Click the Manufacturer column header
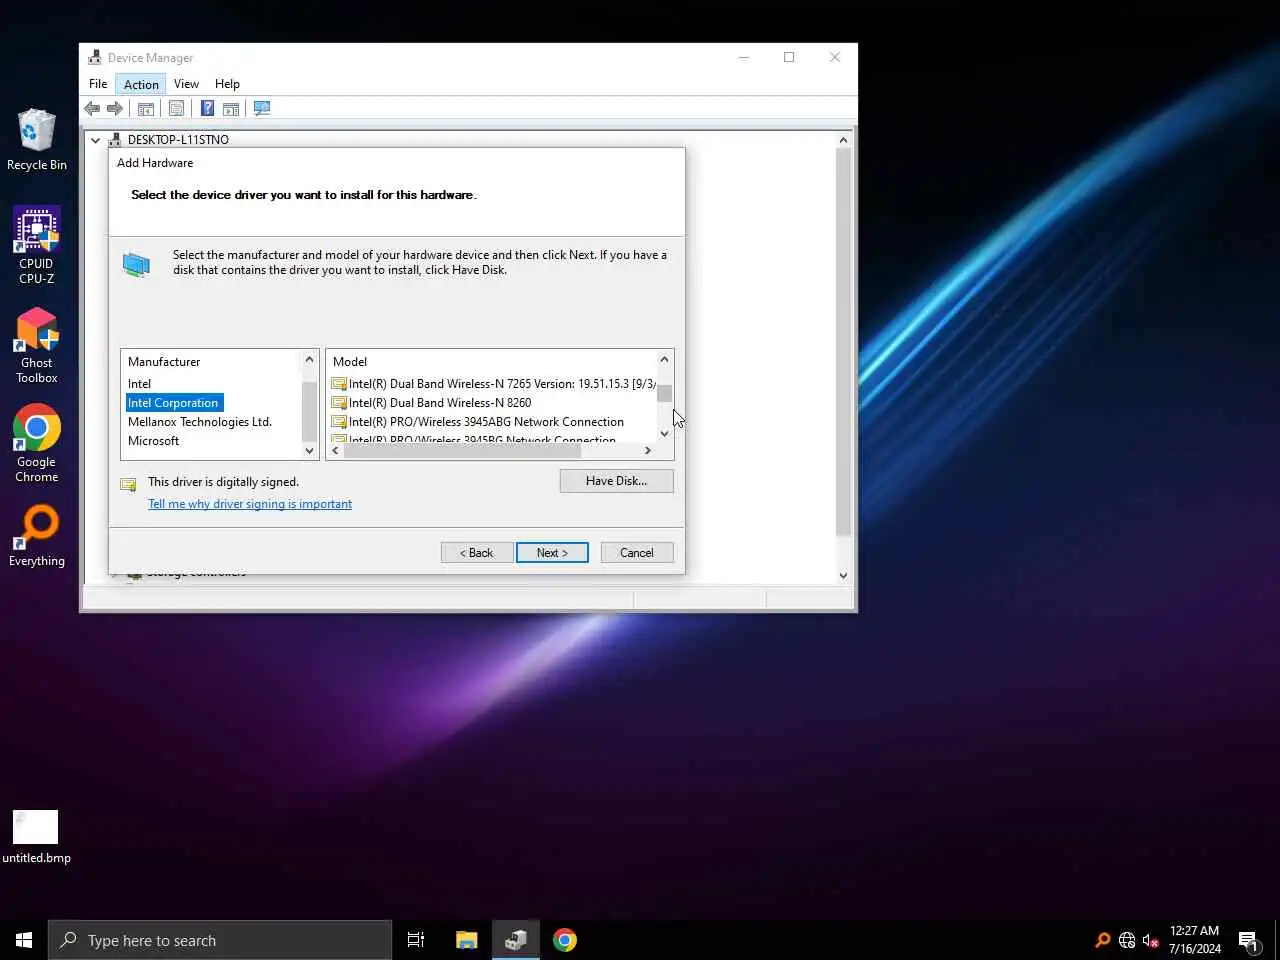The image size is (1280, 960). coord(164,362)
